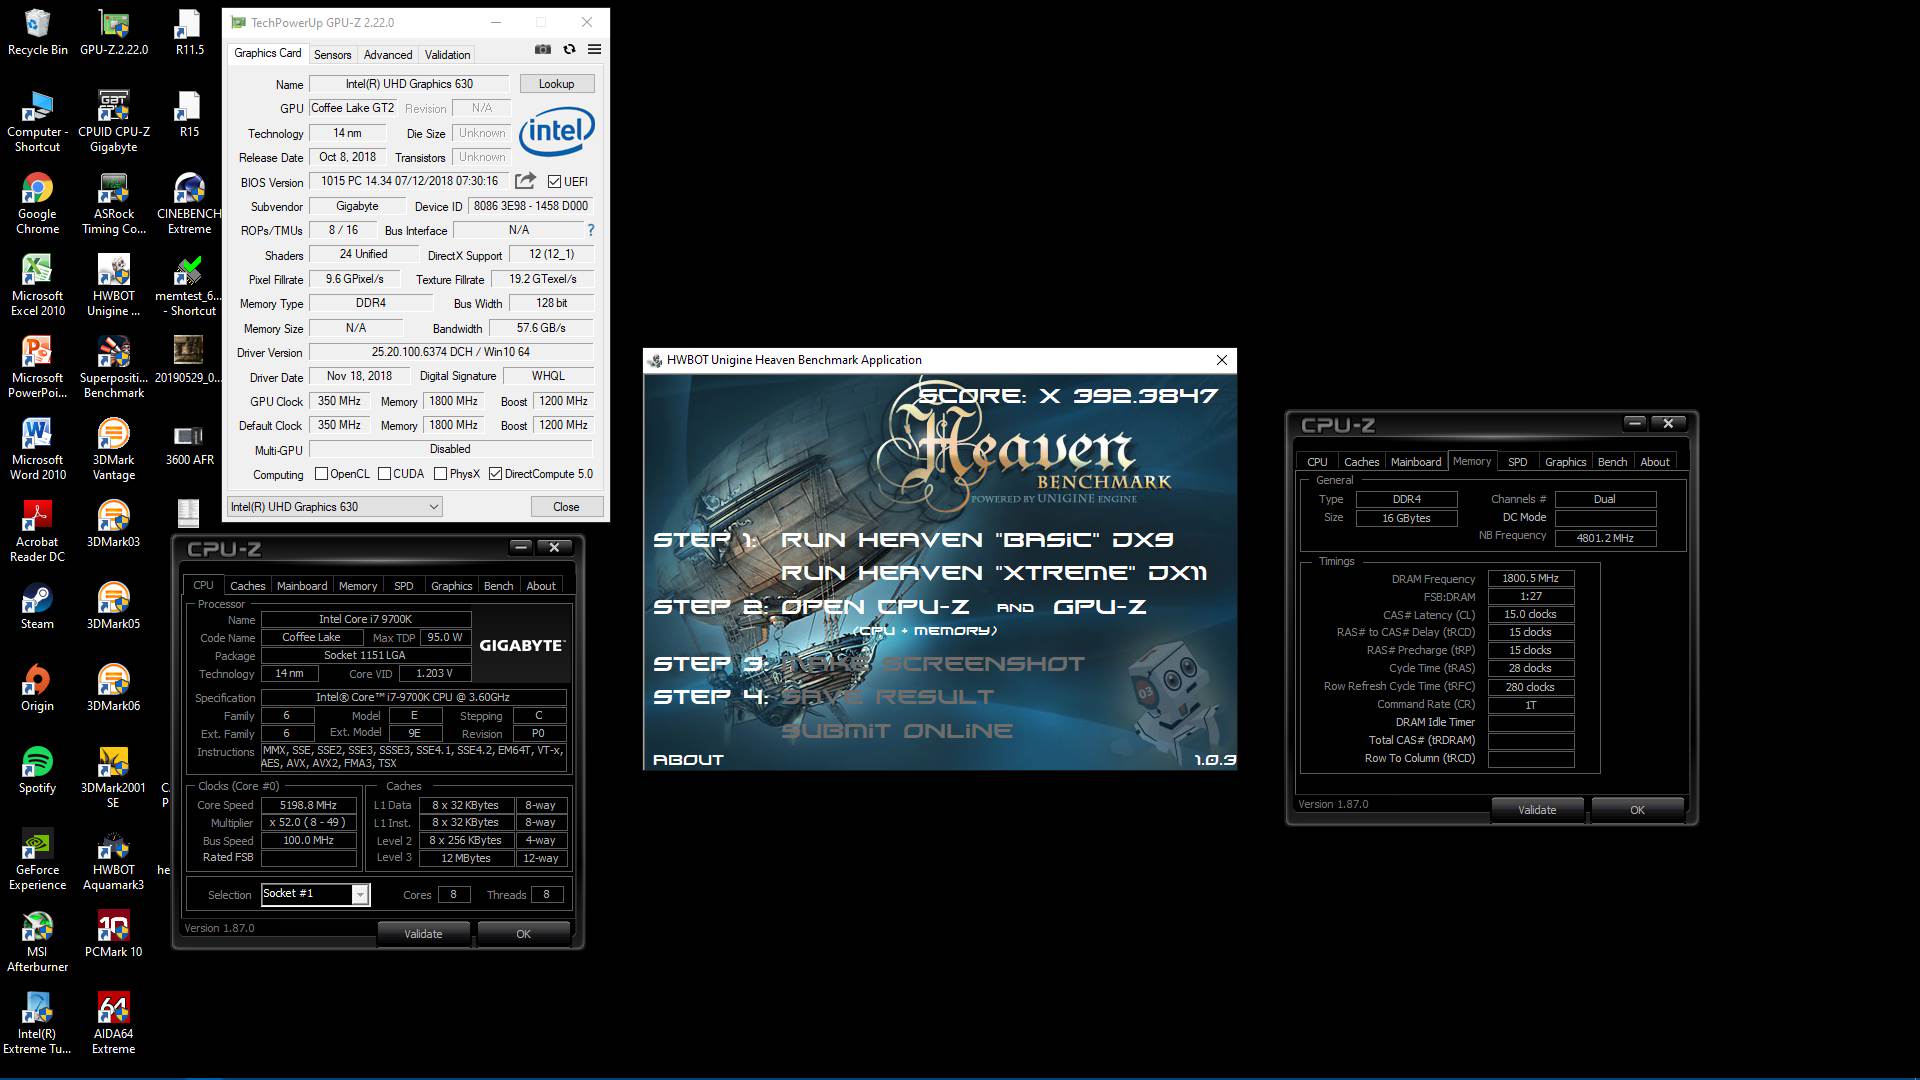Open 3600 AFR desktop icon
The width and height of the screenshot is (1920, 1080).
[x=189, y=443]
